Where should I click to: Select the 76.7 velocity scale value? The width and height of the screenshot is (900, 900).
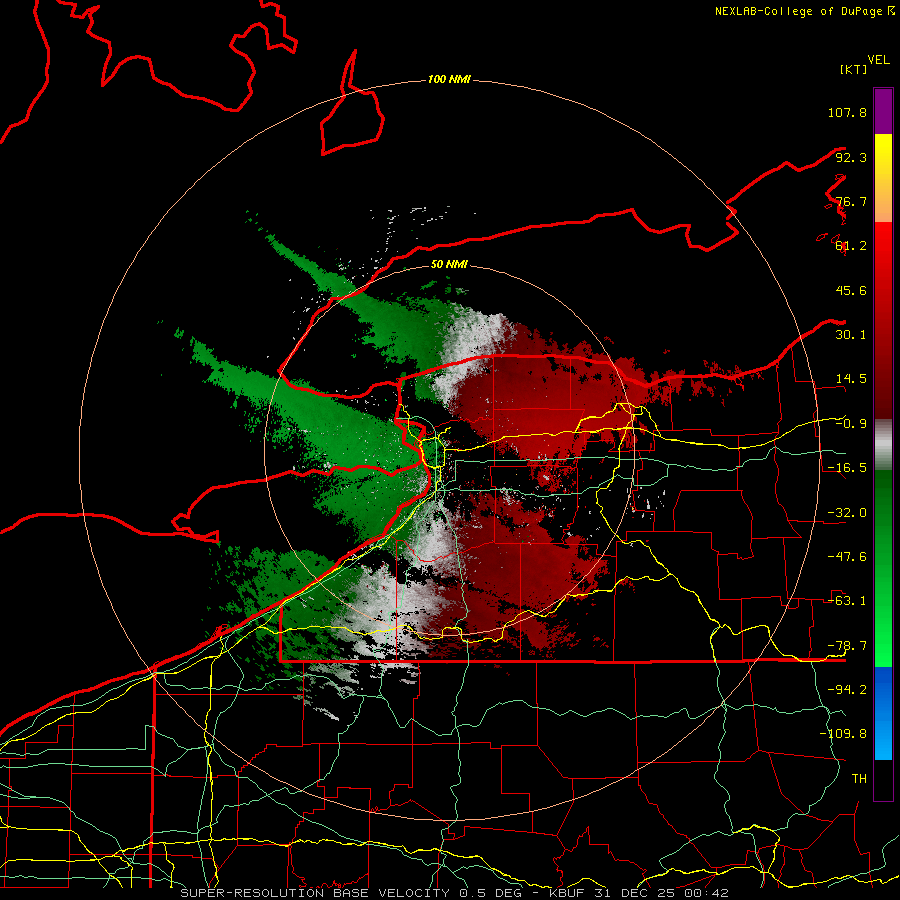851,201
